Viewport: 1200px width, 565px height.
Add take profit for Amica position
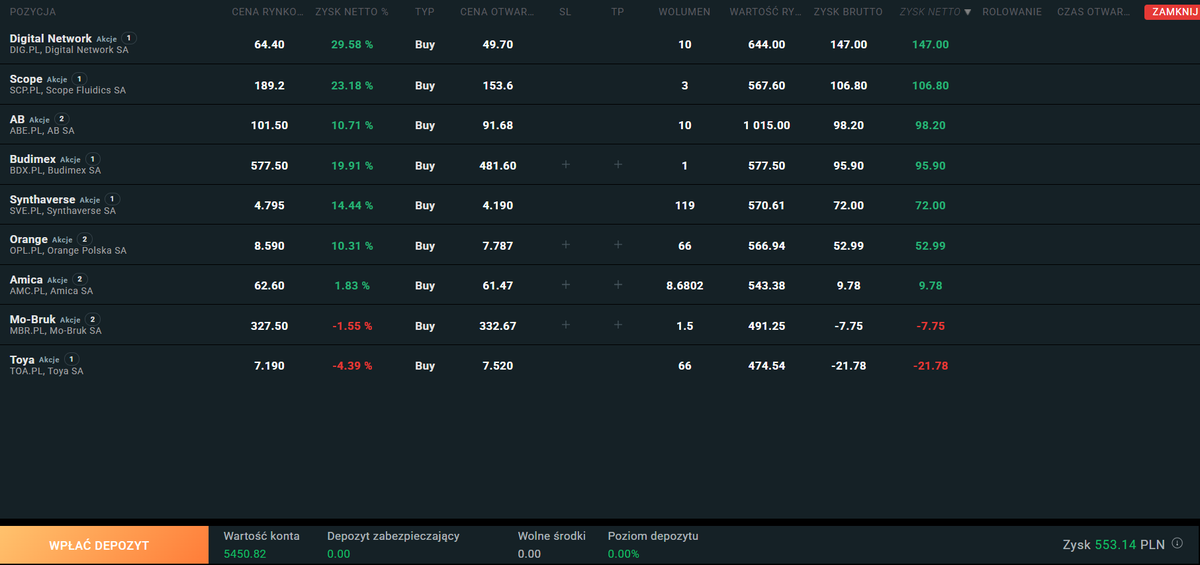click(618, 285)
